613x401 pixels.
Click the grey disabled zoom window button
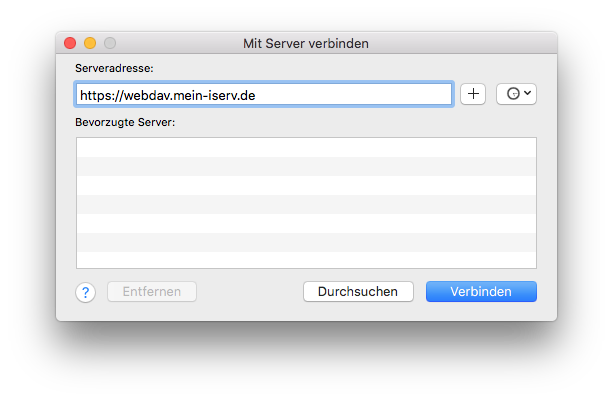tap(110, 43)
